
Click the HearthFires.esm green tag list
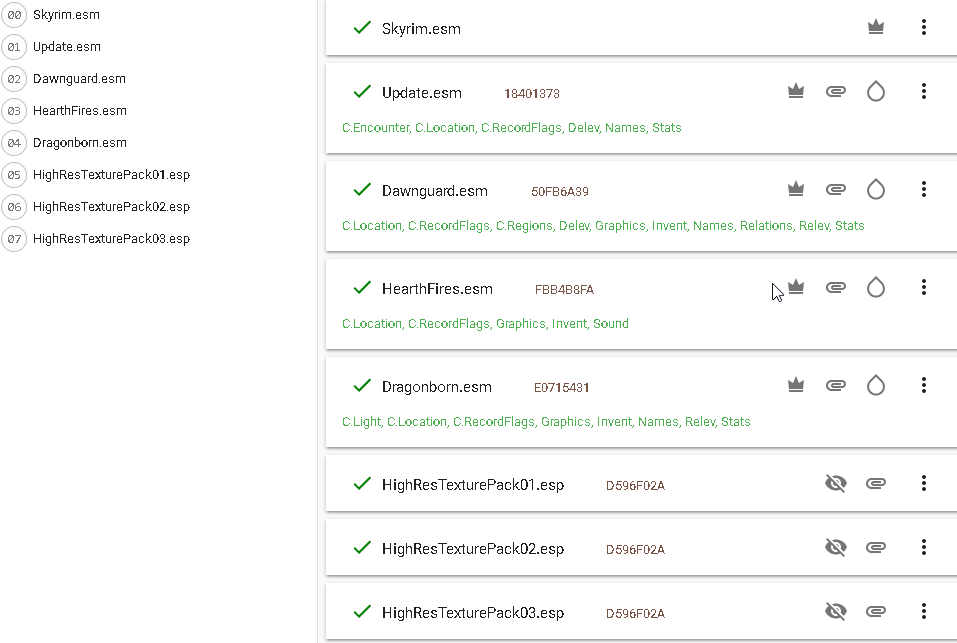coord(485,323)
